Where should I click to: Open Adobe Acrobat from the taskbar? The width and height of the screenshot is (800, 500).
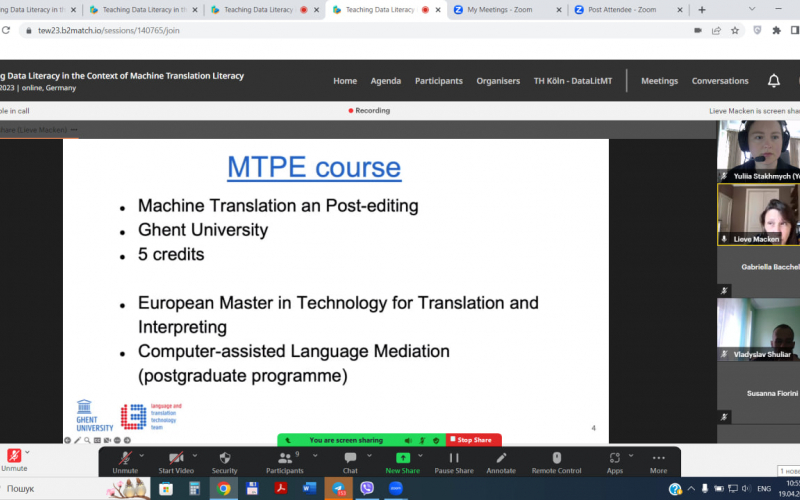tap(280, 488)
